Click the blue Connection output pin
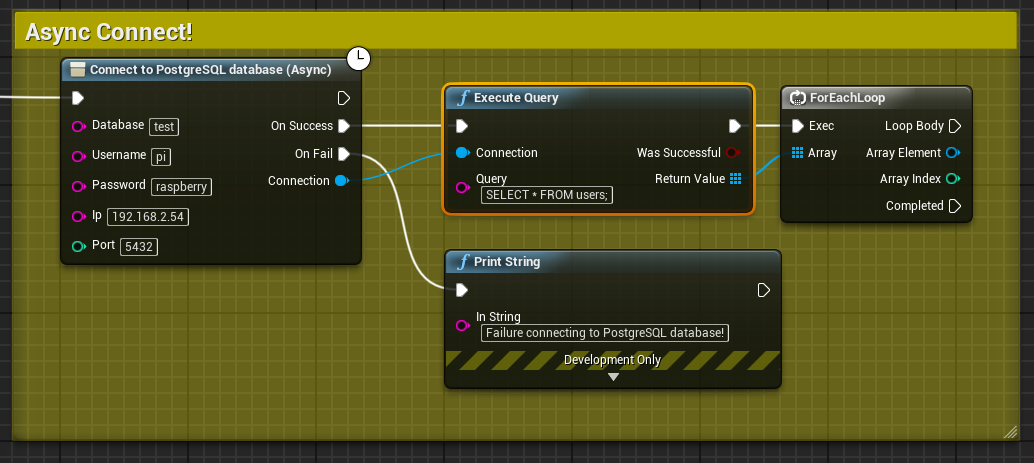This screenshot has height=463, width=1034. pyautogui.click(x=341, y=181)
